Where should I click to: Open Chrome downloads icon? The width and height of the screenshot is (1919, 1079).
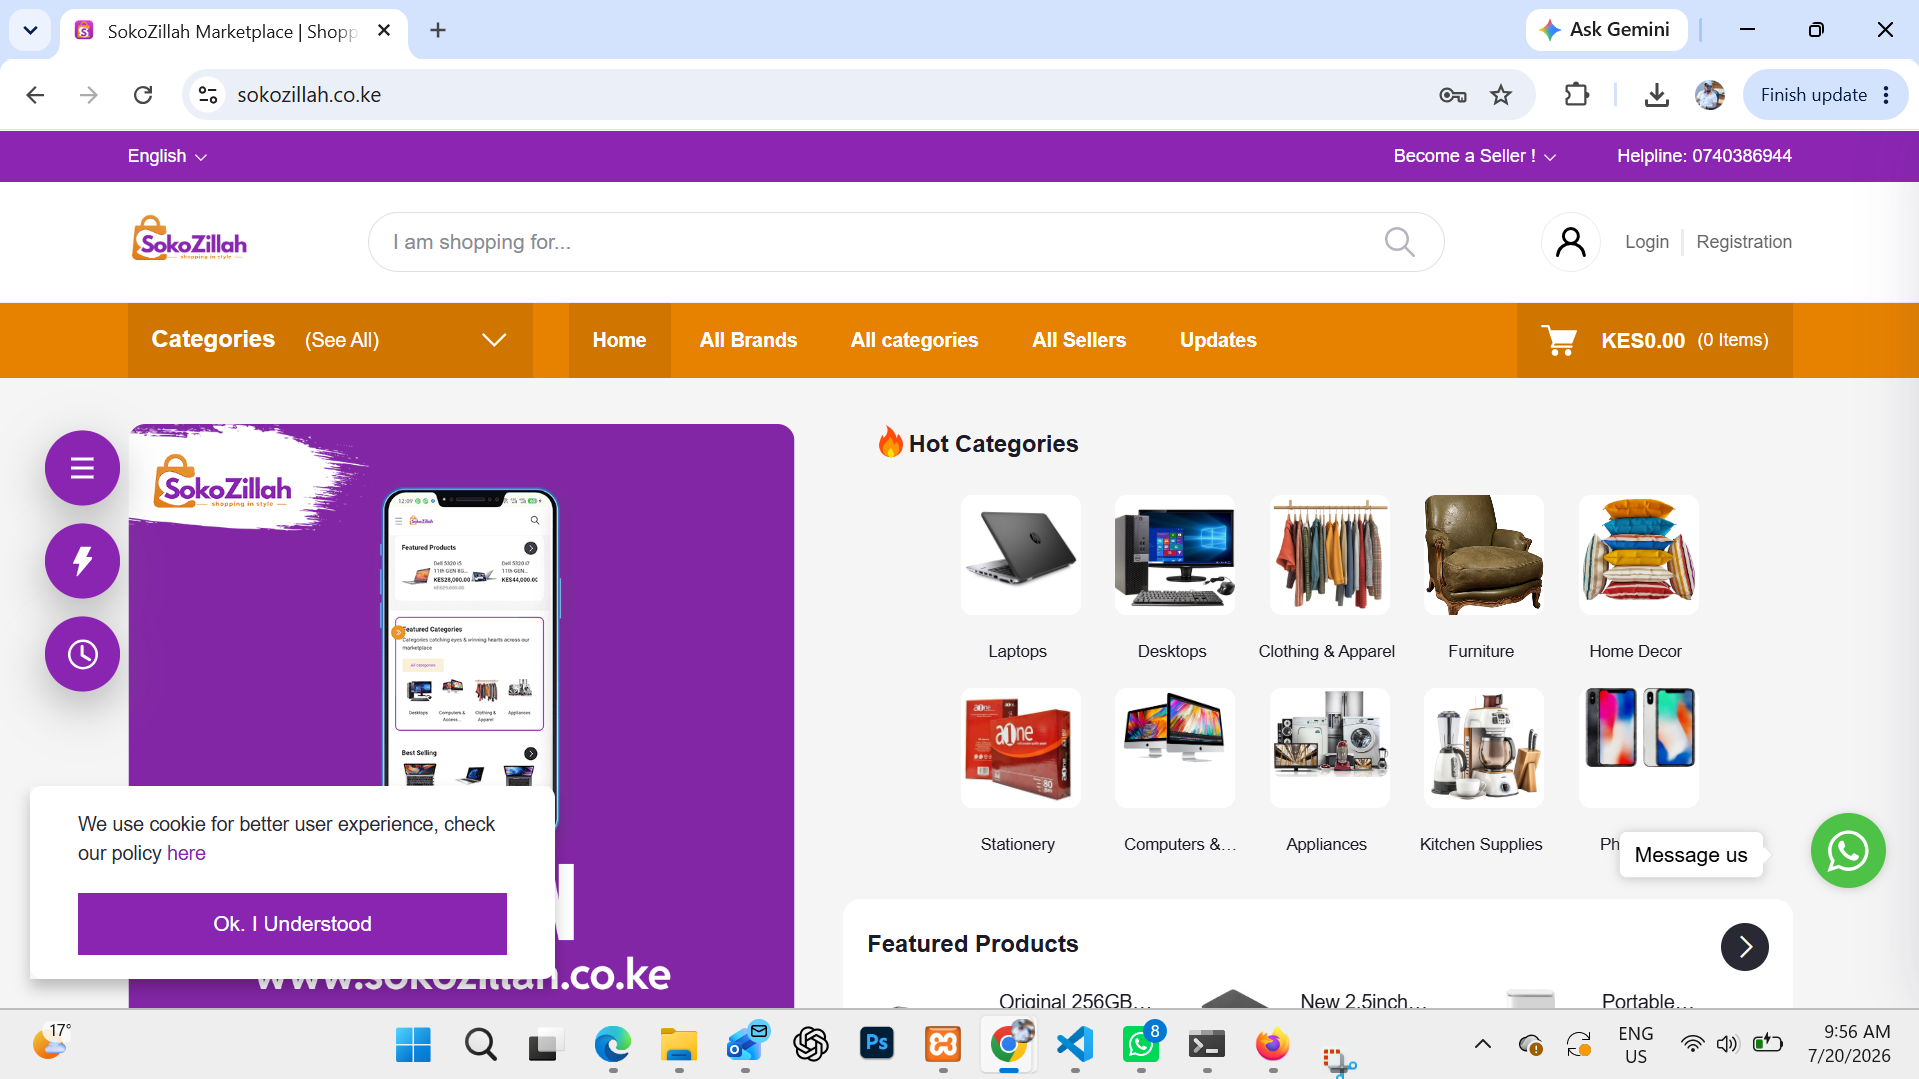[x=1657, y=95]
